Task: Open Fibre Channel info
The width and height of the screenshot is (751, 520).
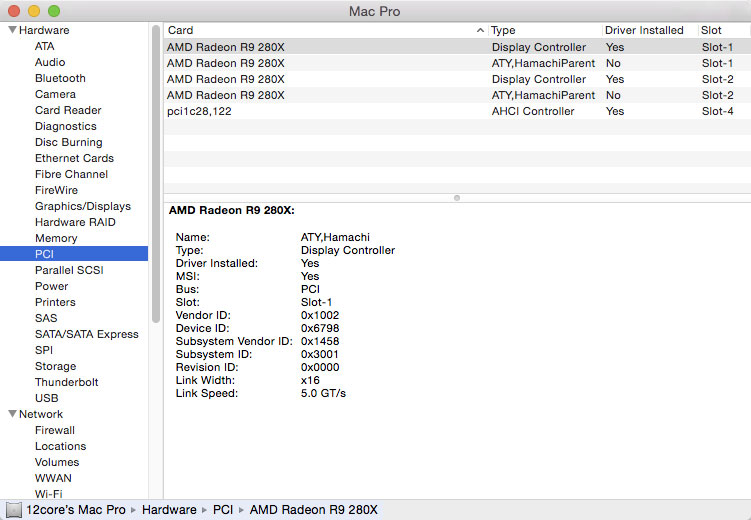Action: (x=71, y=174)
